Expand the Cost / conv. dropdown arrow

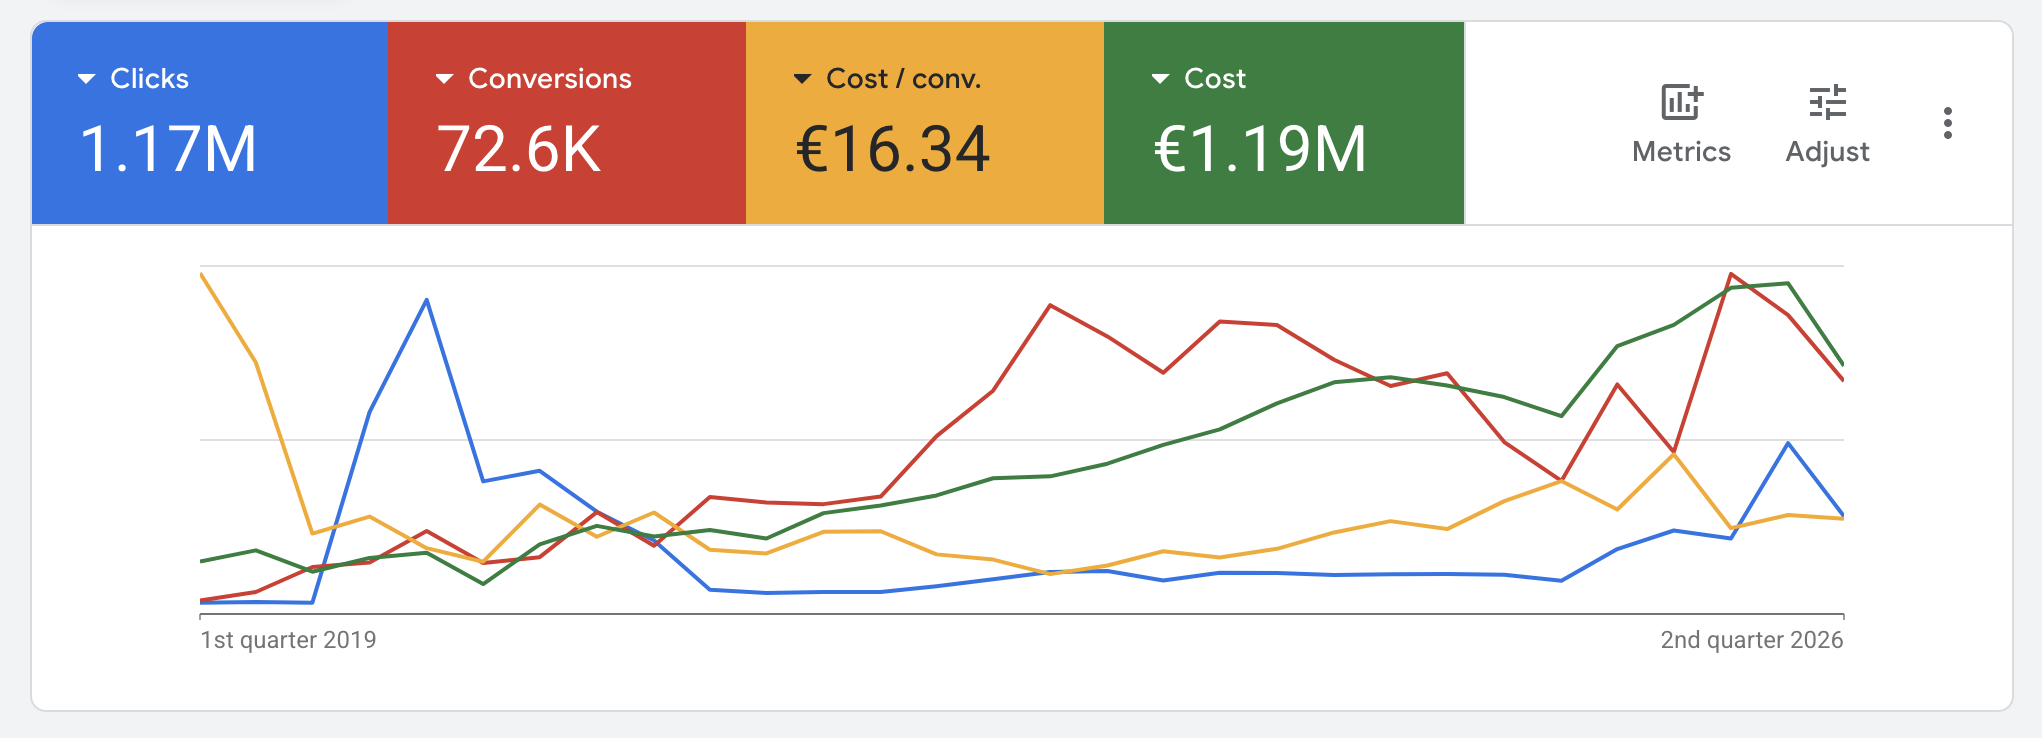pyautogui.click(x=802, y=78)
